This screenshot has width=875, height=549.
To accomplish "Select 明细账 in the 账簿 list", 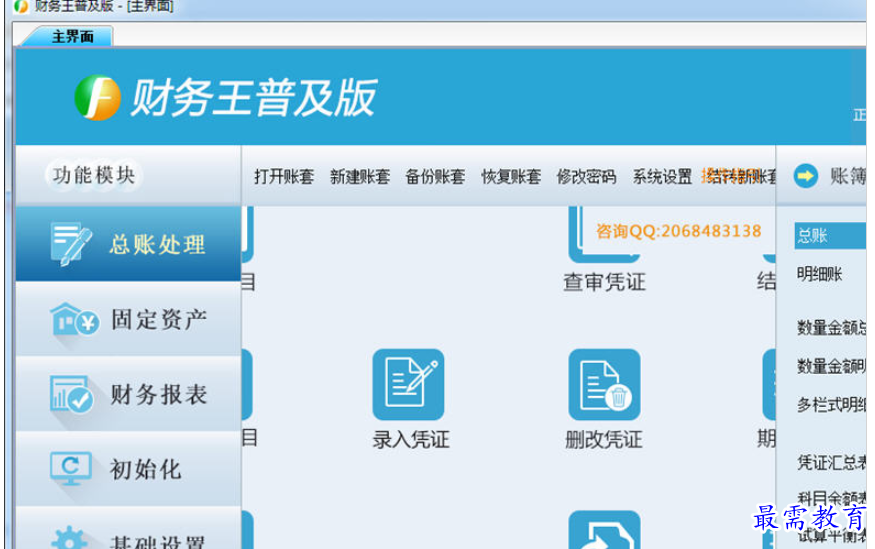I will click(819, 274).
